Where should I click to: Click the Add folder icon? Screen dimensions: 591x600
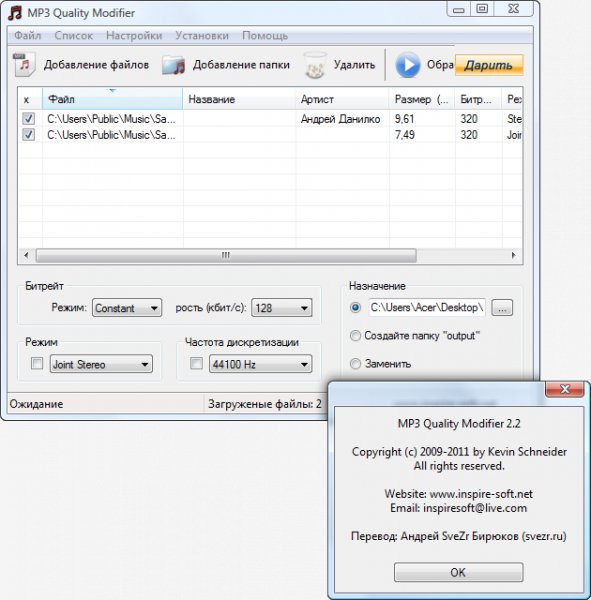[x=173, y=65]
